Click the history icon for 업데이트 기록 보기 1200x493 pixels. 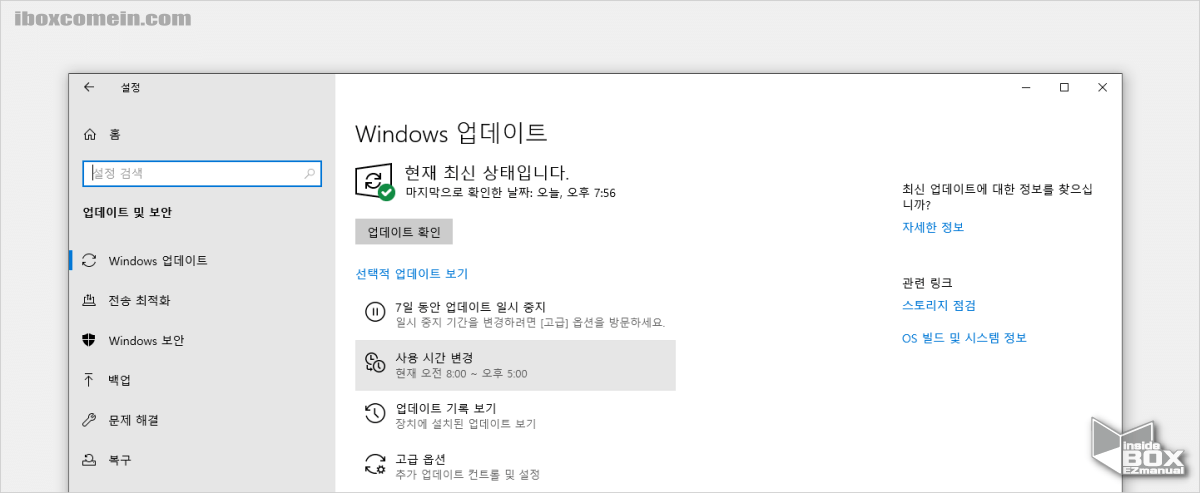coord(374,414)
